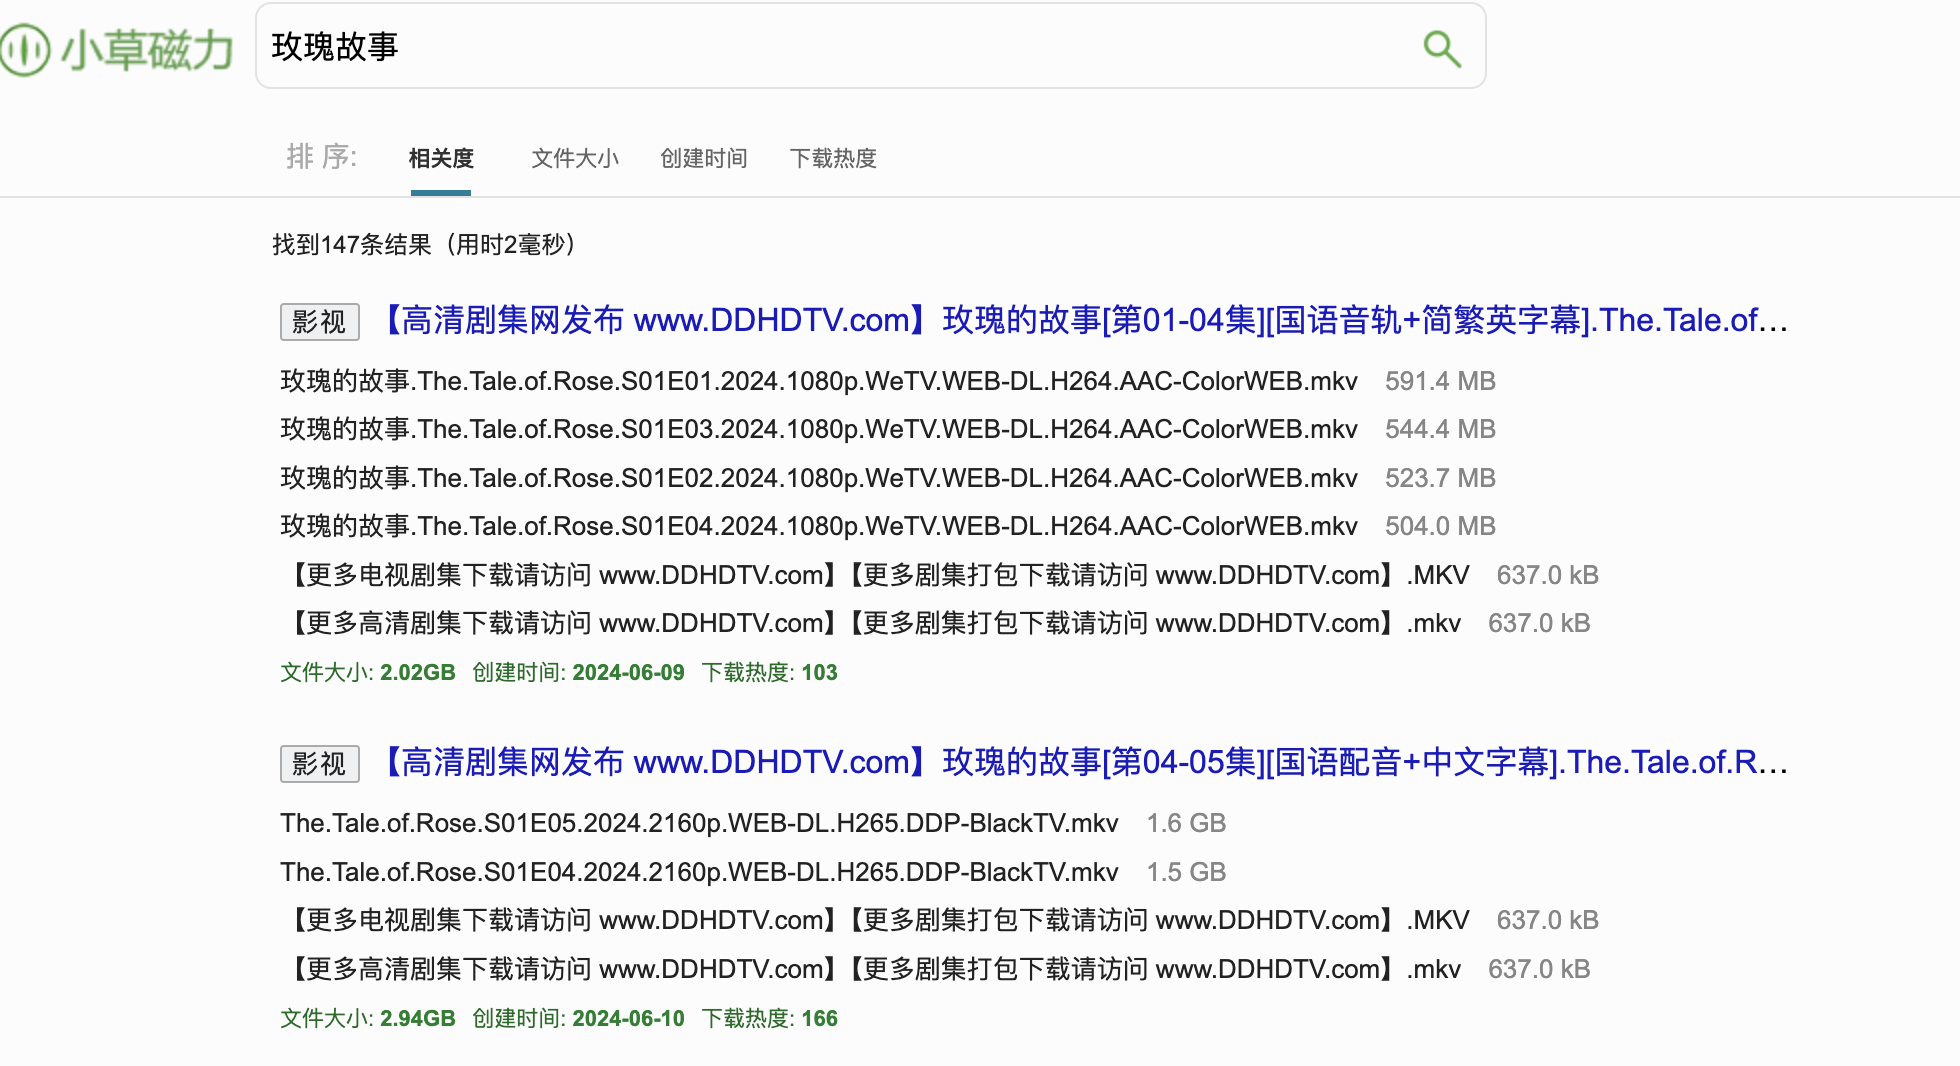Select the S01E03 1080p ColorWEB file name
The height and width of the screenshot is (1066, 1960).
click(819, 429)
